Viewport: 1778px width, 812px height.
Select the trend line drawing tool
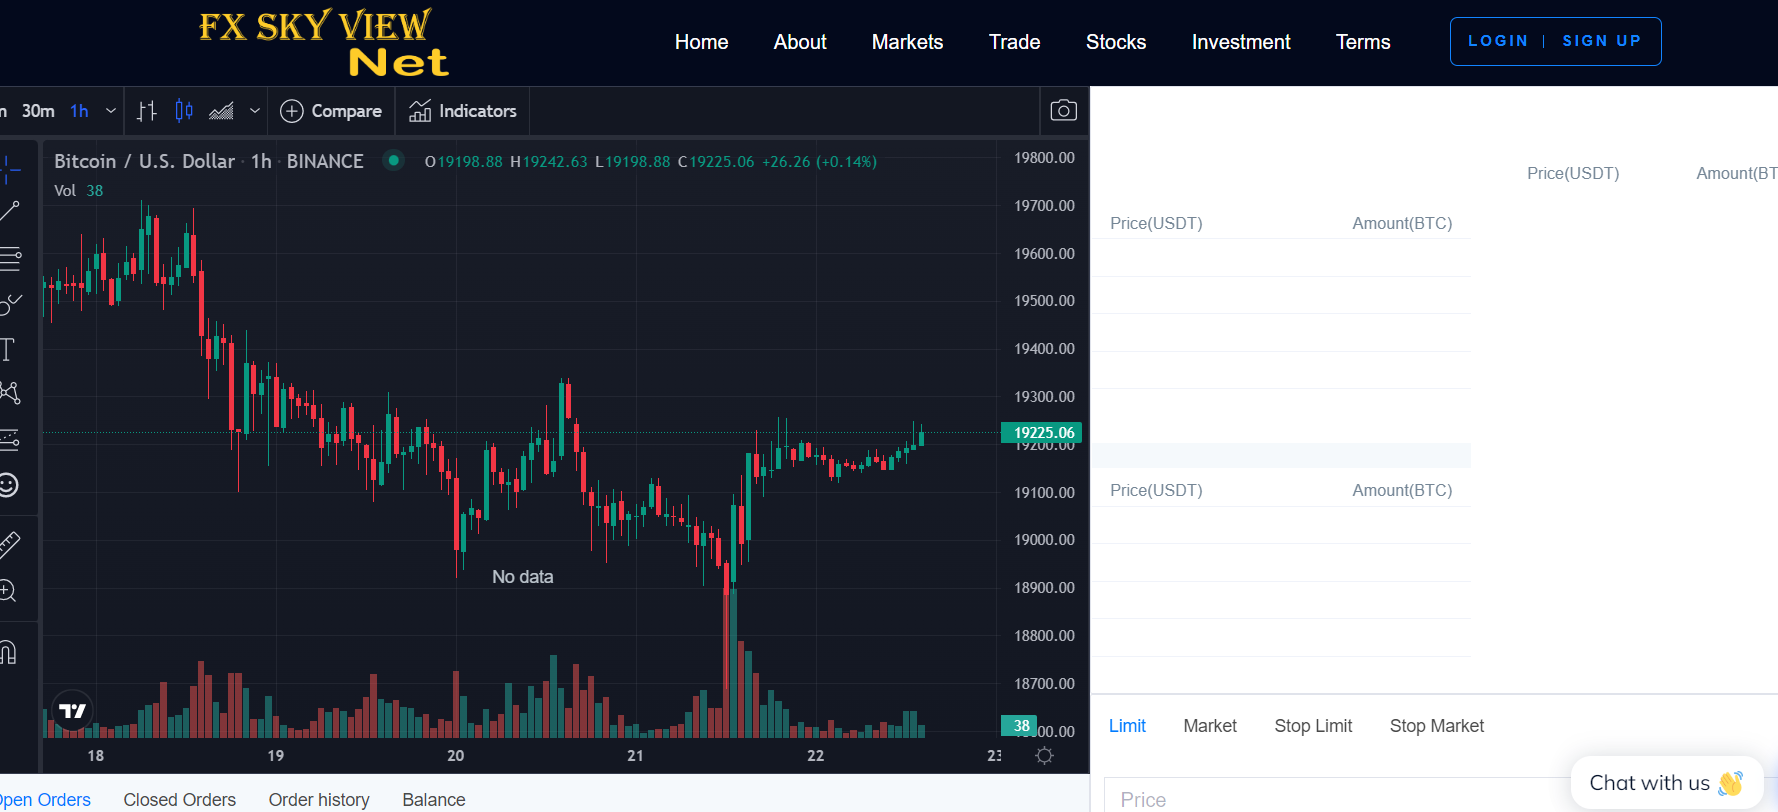click(9, 211)
